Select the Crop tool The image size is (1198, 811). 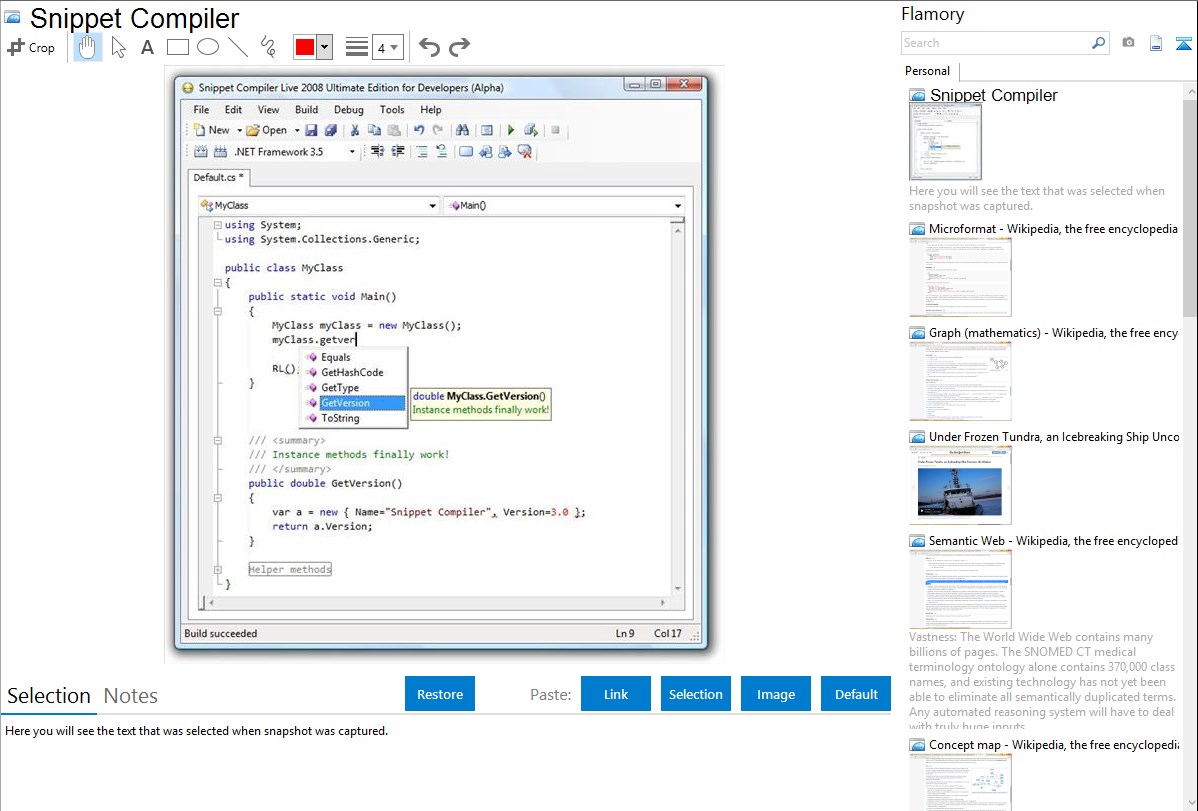tap(31, 47)
